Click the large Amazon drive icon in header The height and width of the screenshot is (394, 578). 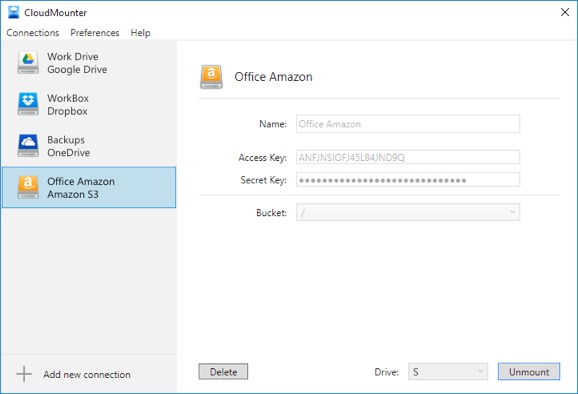(211, 77)
